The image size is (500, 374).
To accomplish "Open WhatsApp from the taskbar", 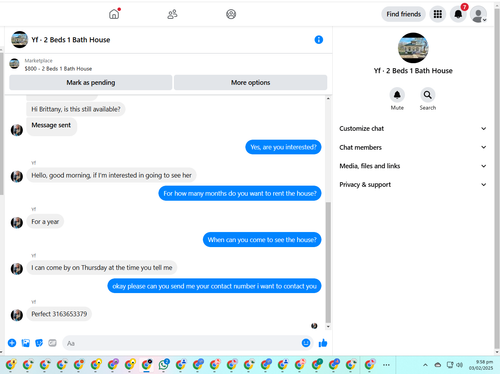I will pyautogui.click(x=164, y=365).
